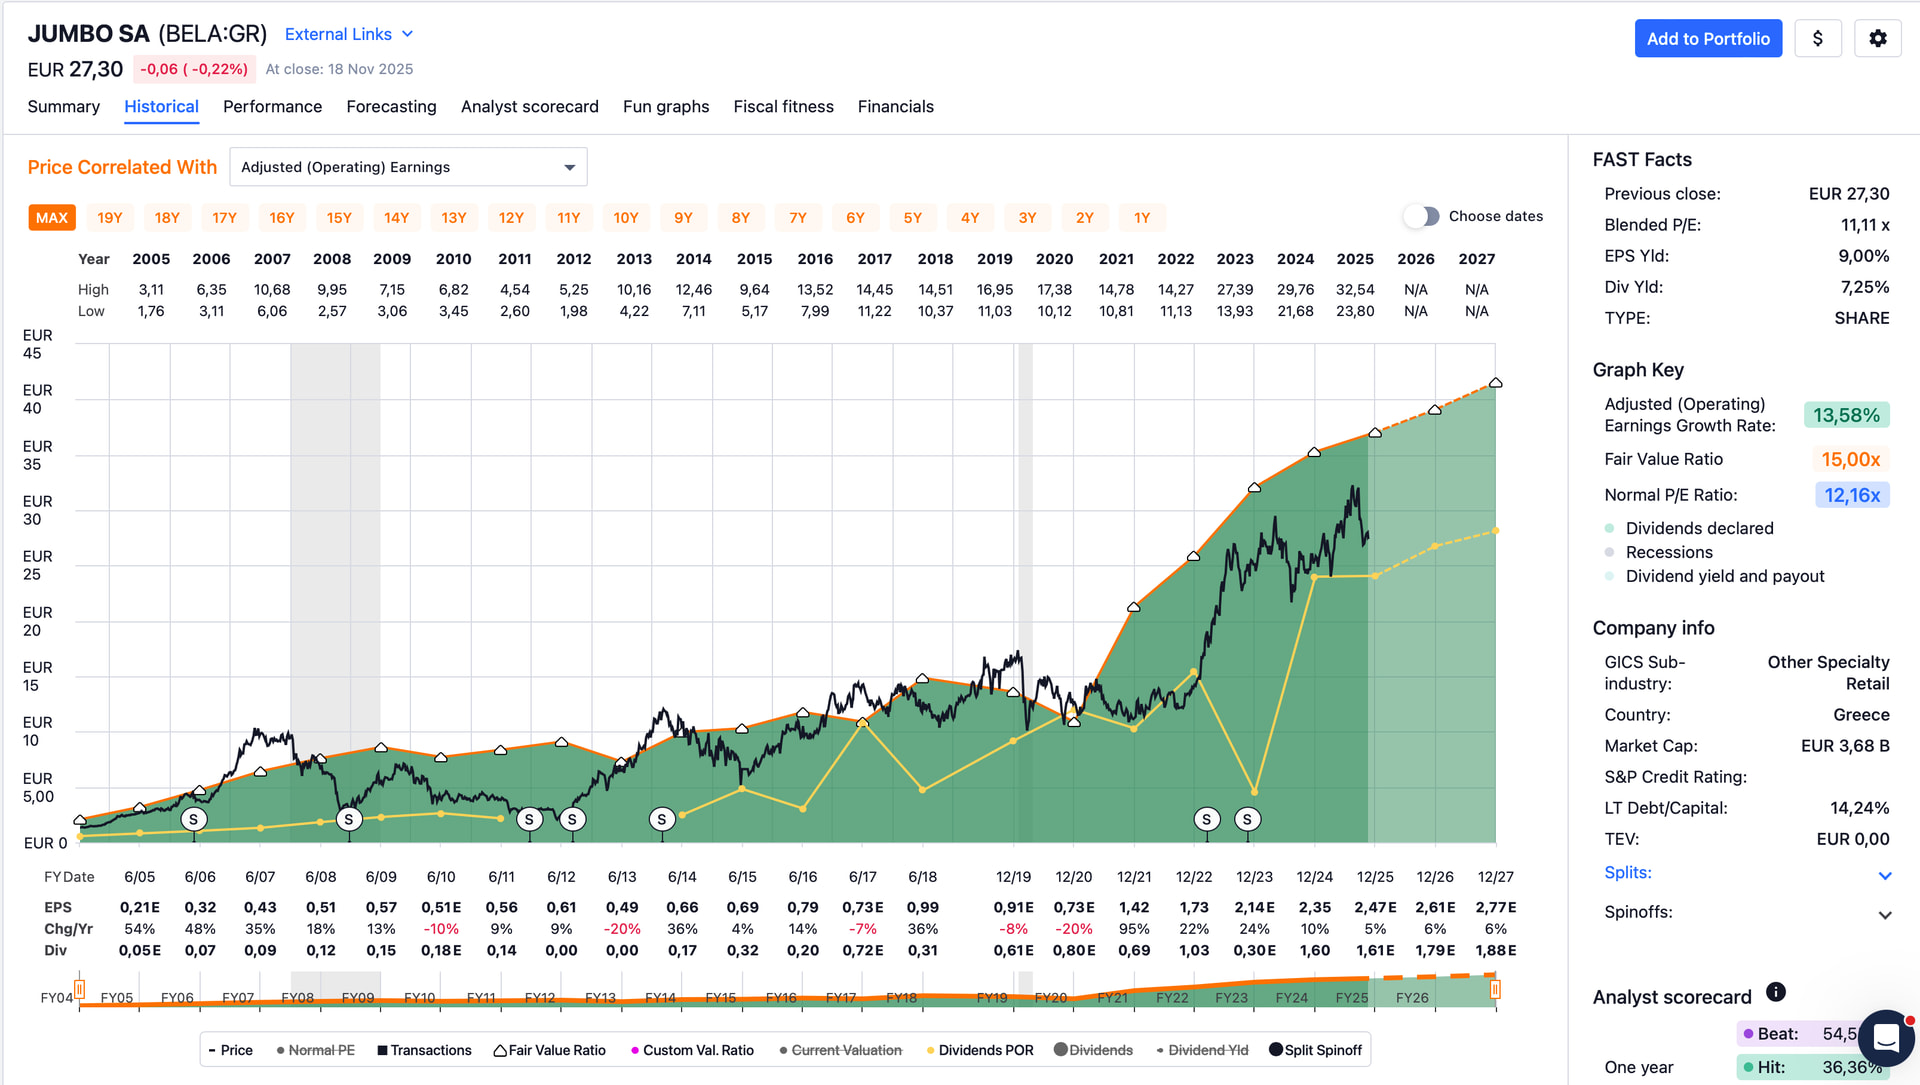
Task: Toggle Dividends POR legend item
Action: 979,1050
